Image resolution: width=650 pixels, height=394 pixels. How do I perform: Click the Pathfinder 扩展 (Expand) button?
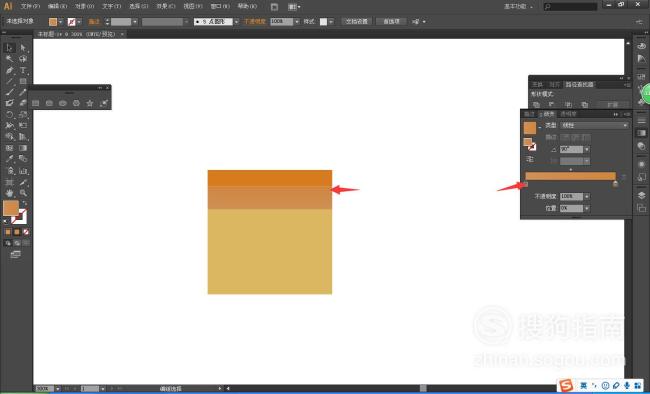click(612, 105)
